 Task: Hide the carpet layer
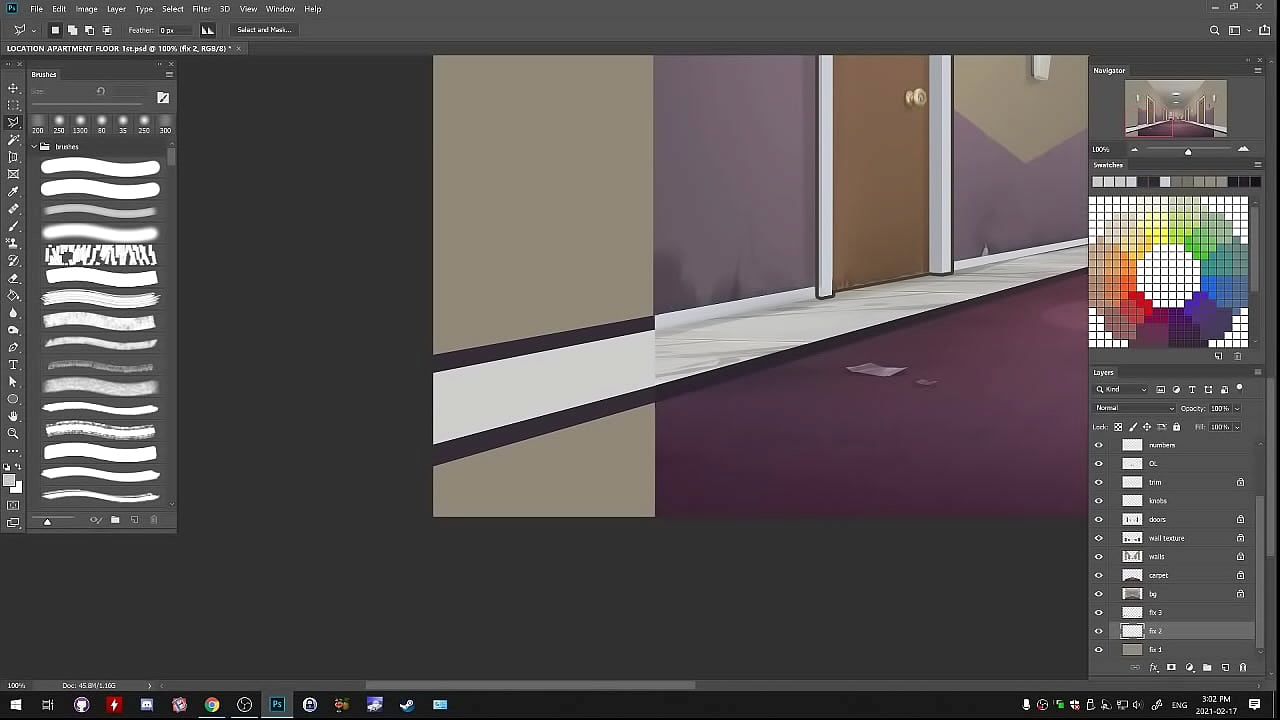1098,575
